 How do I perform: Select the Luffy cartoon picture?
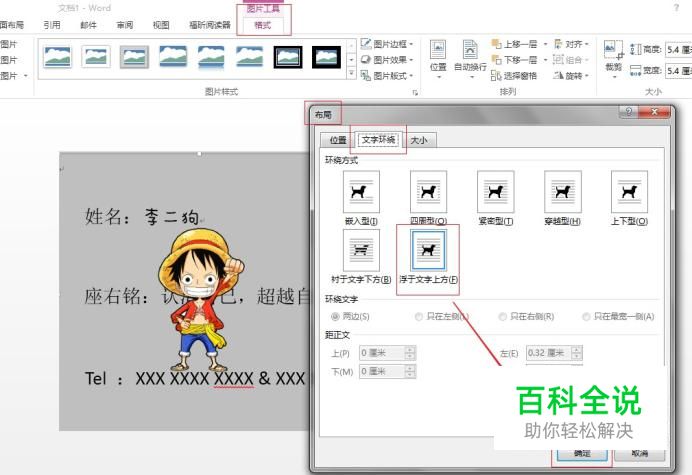click(x=200, y=300)
